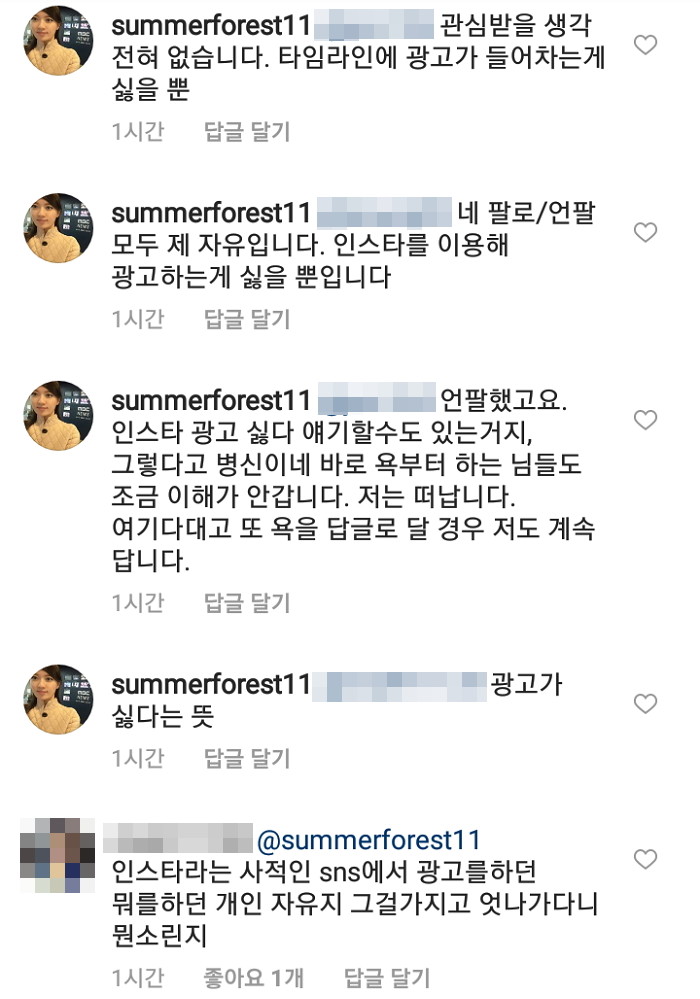This screenshot has width=700, height=999.
Task: Click summerforest11 username on the '언팔했고요' comment
Action: pos(211,400)
